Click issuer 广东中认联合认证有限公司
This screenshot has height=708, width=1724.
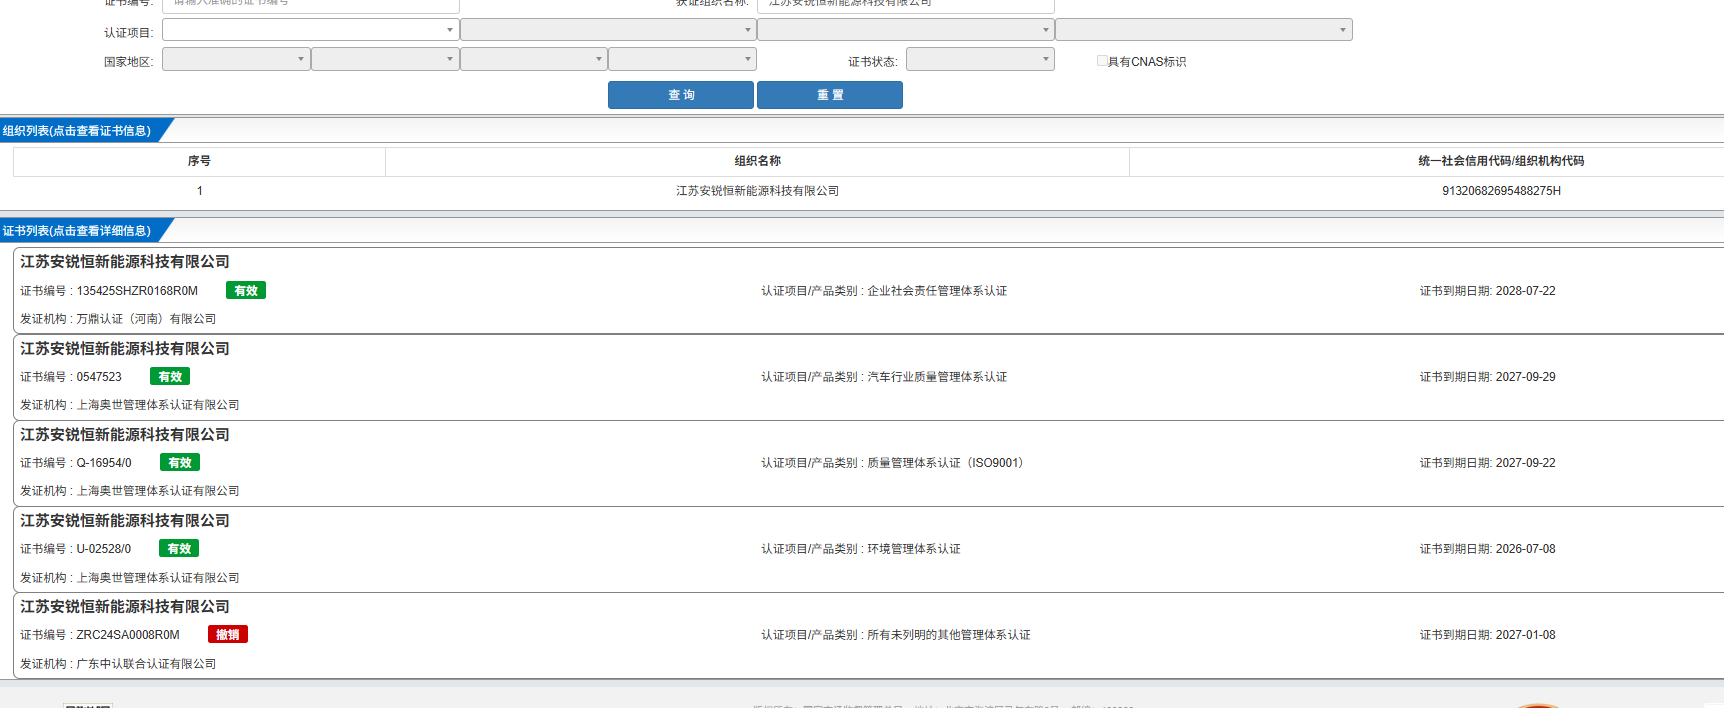click(x=146, y=664)
